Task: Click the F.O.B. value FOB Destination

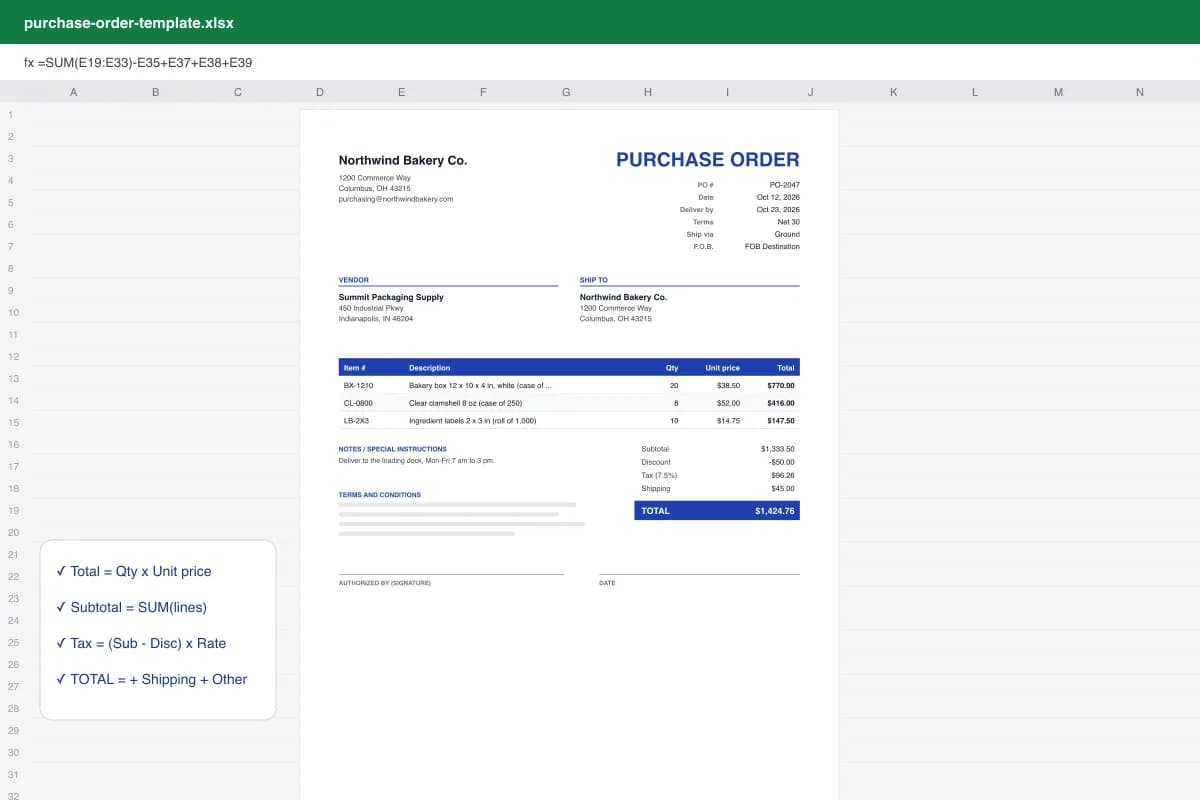Action: 772,246
